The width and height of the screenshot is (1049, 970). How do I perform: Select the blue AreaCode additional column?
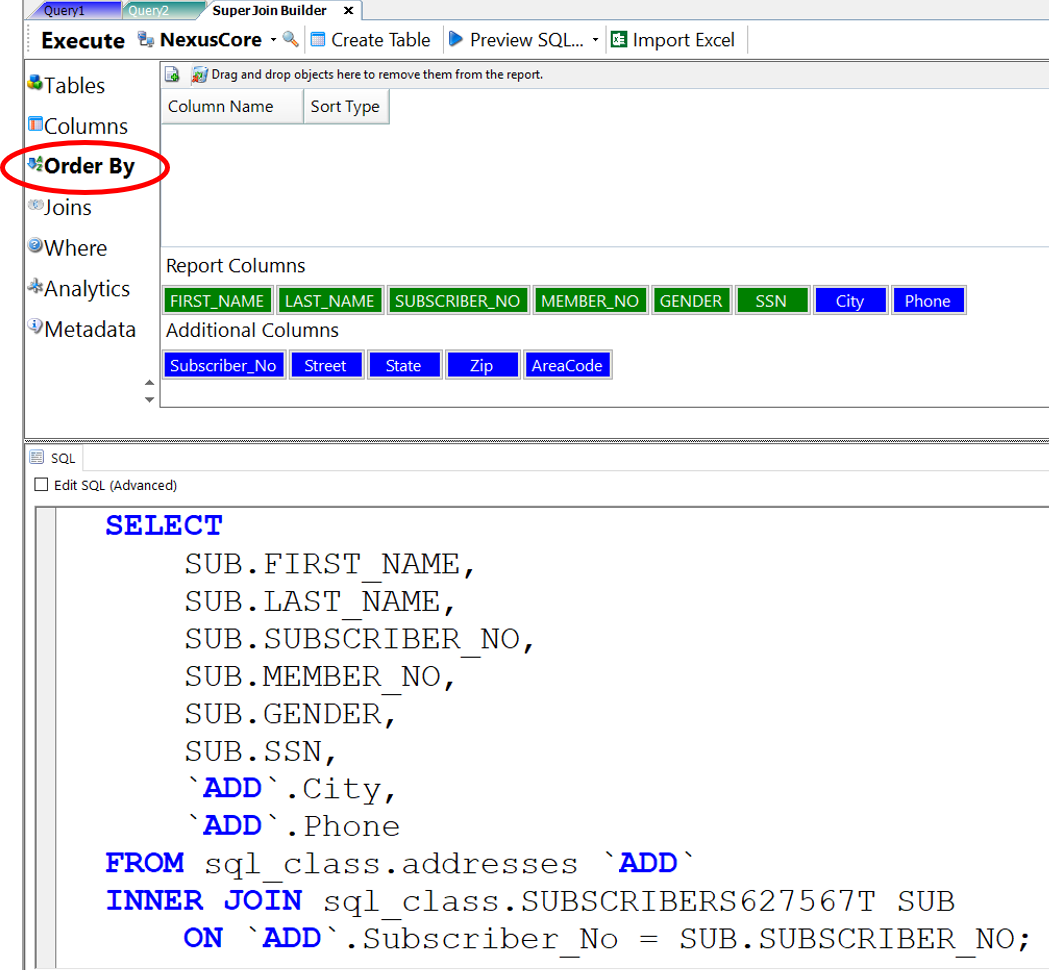tap(567, 366)
